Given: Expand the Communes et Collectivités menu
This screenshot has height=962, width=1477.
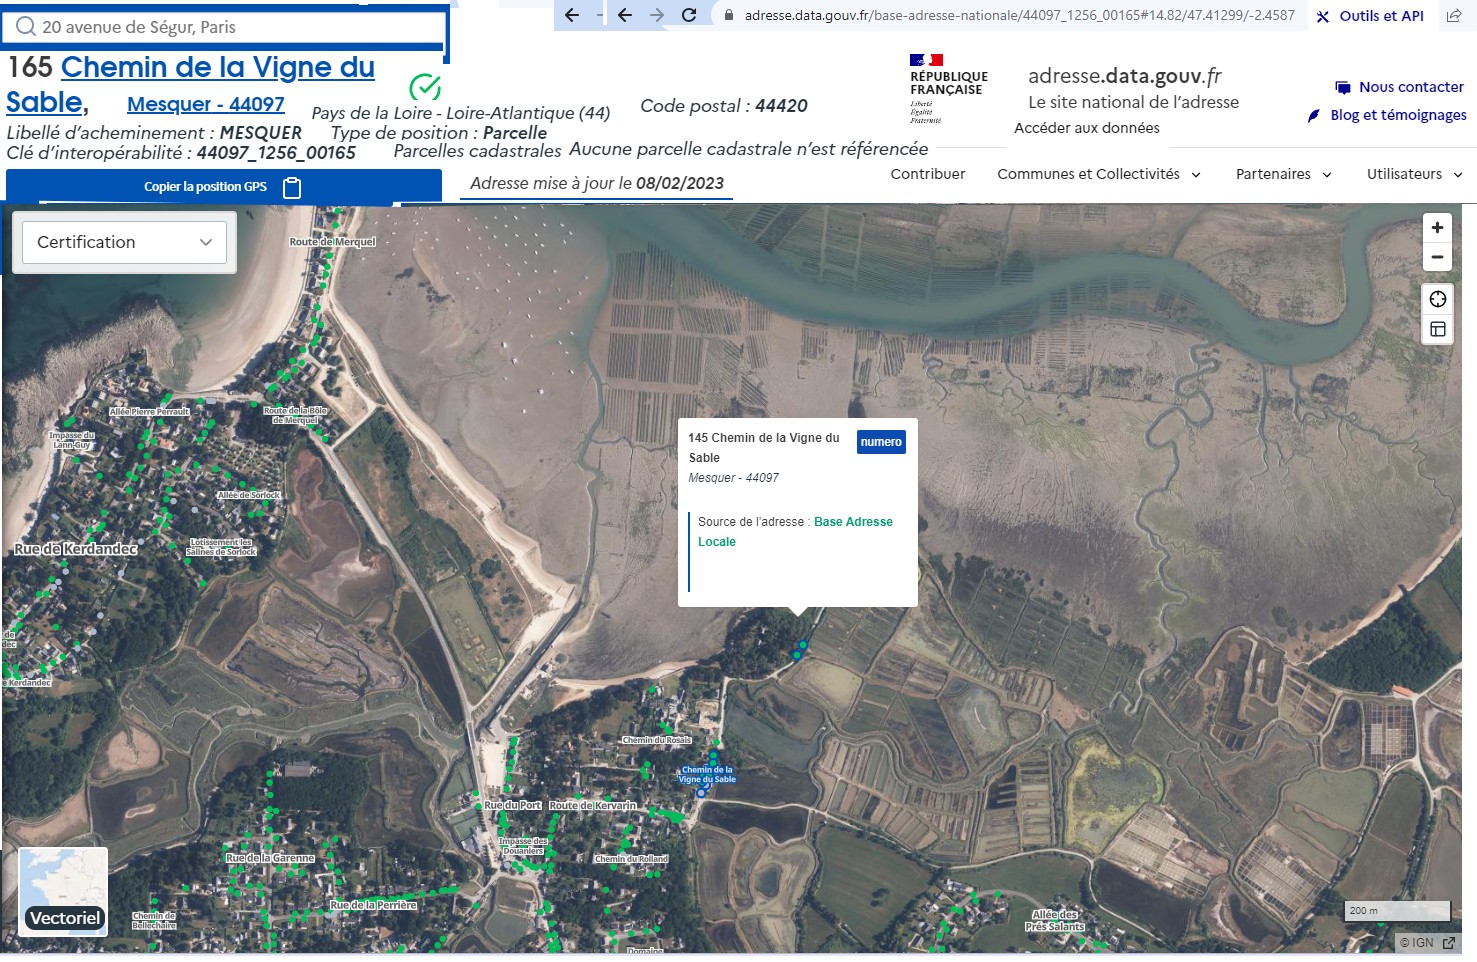Looking at the screenshot, I should (1099, 174).
